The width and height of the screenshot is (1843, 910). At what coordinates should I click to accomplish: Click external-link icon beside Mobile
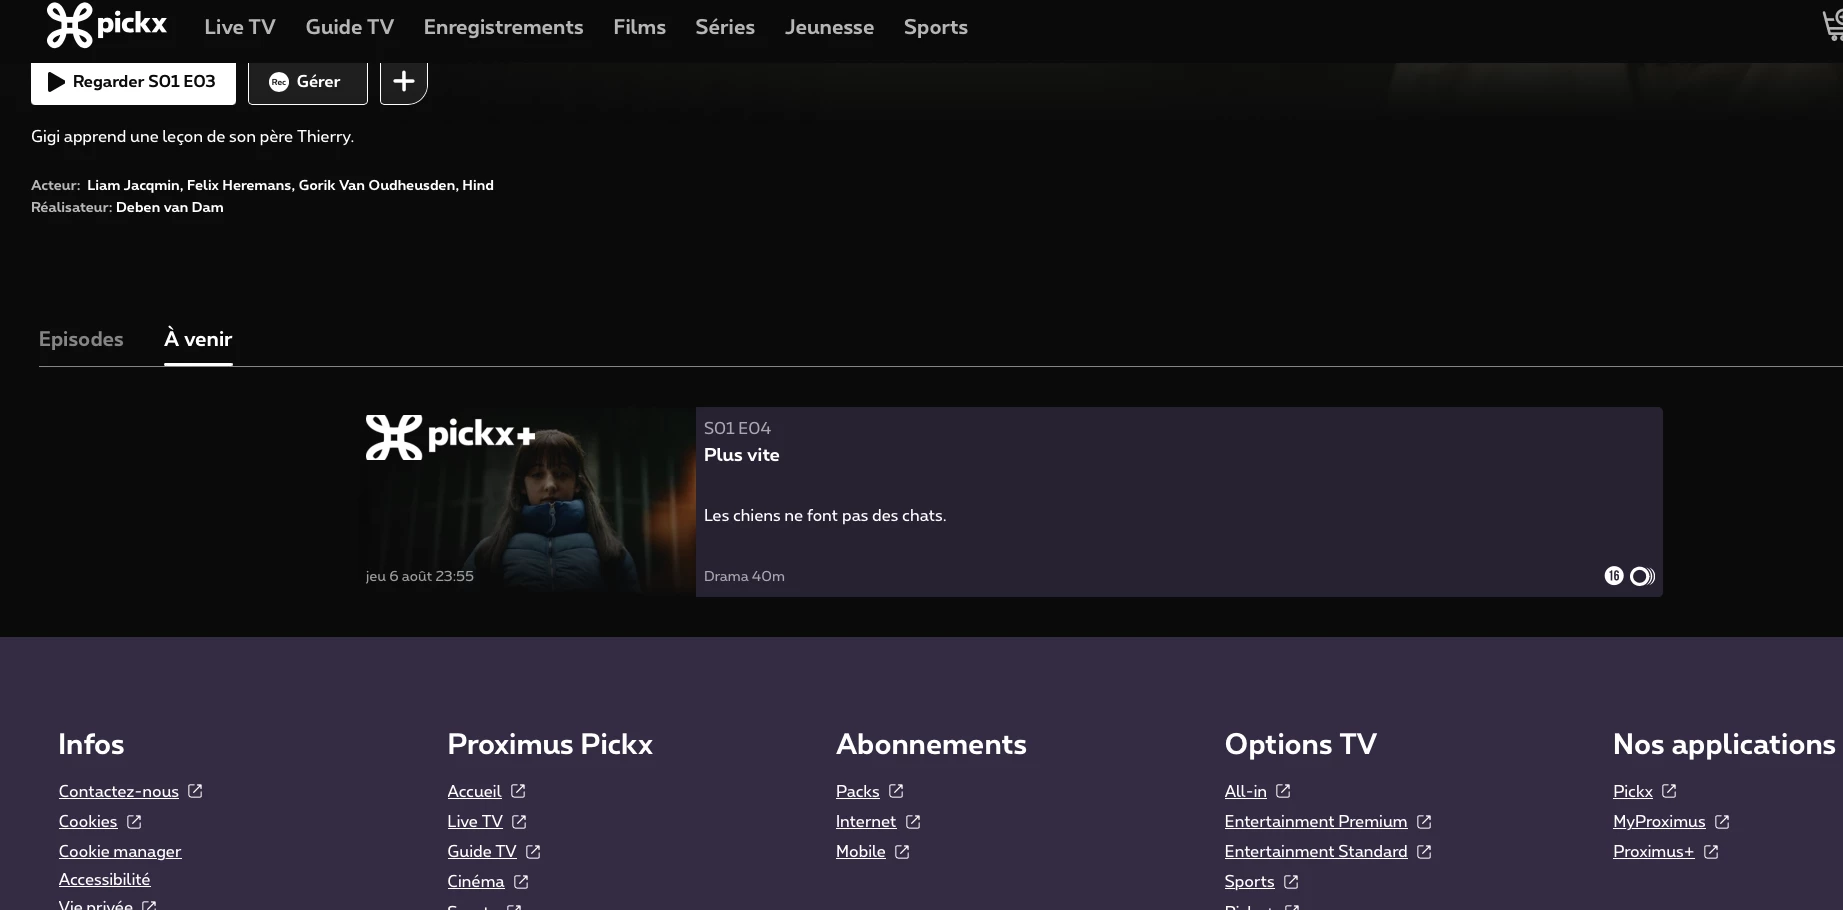click(x=902, y=851)
